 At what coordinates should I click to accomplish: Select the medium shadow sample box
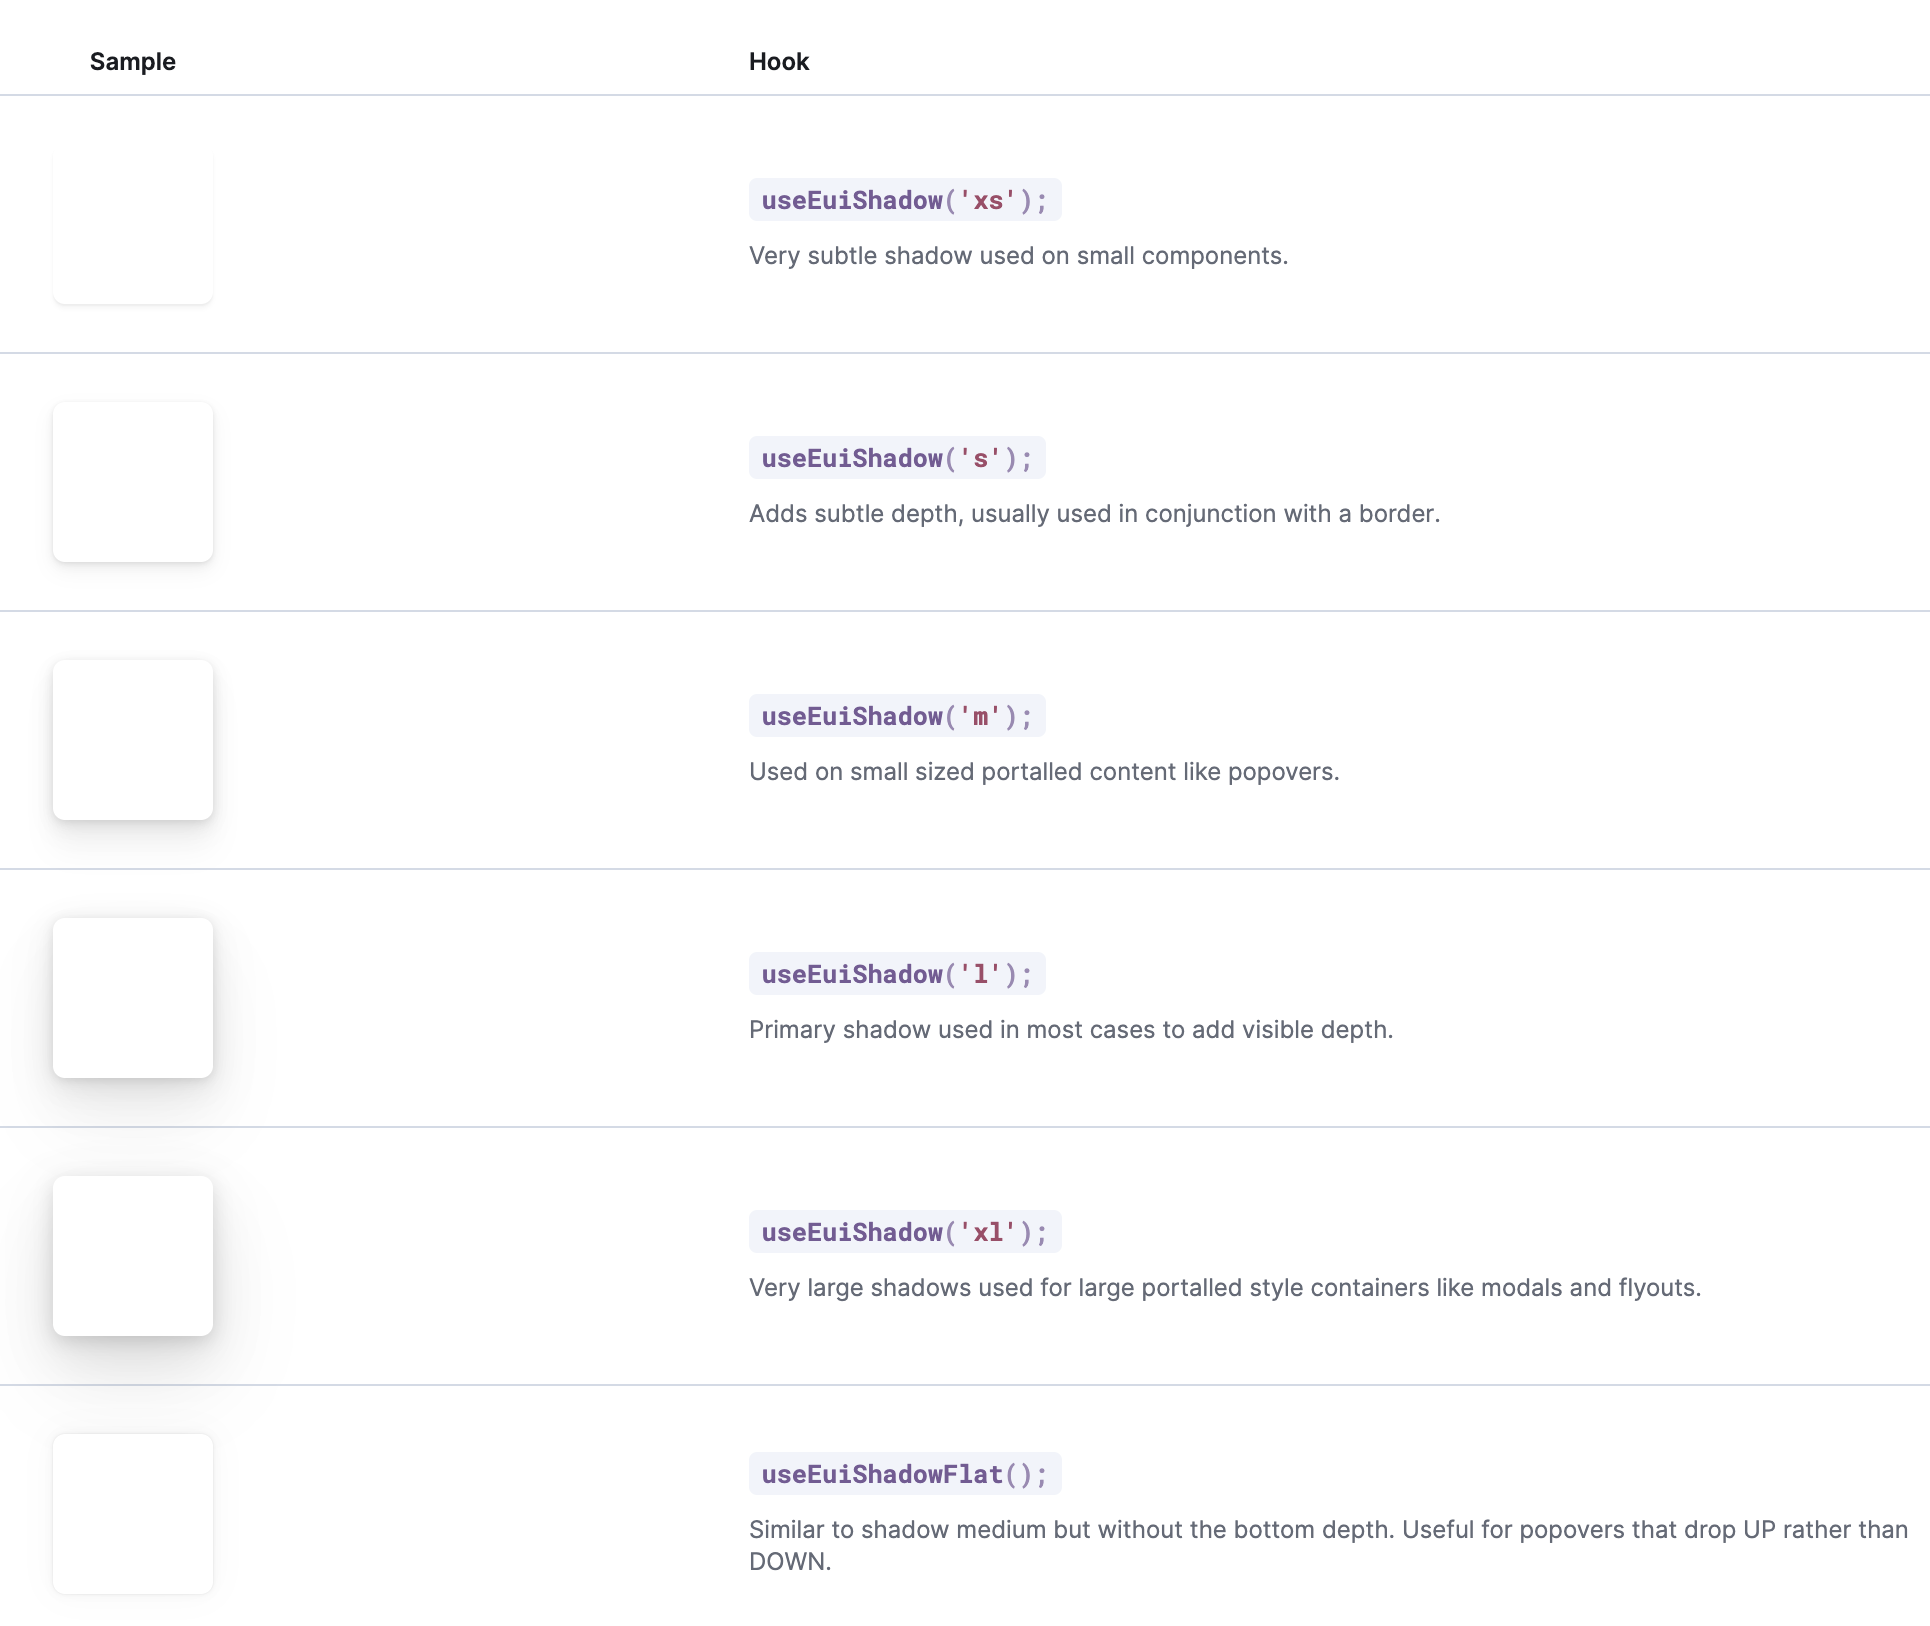point(133,740)
